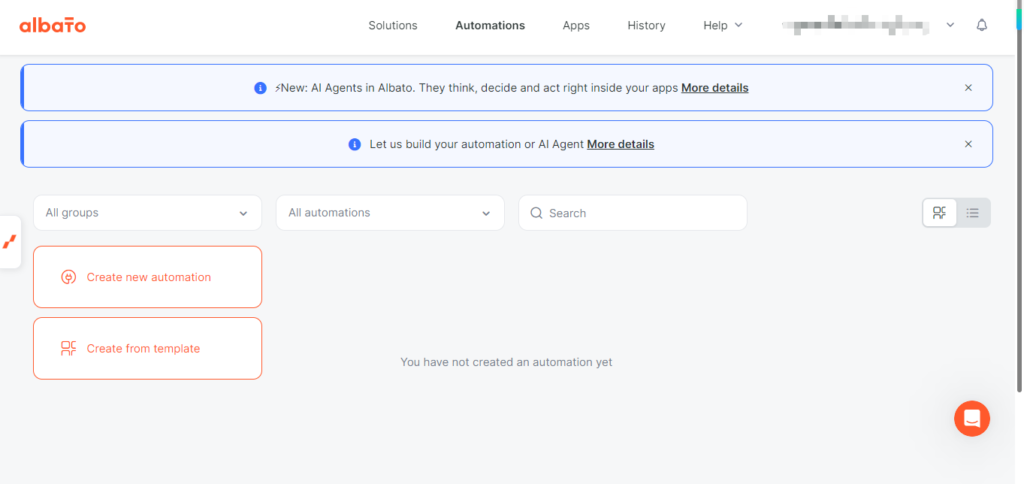The height and width of the screenshot is (484, 1024).
Task: Switch to list view layout
Action: point(973,213)
